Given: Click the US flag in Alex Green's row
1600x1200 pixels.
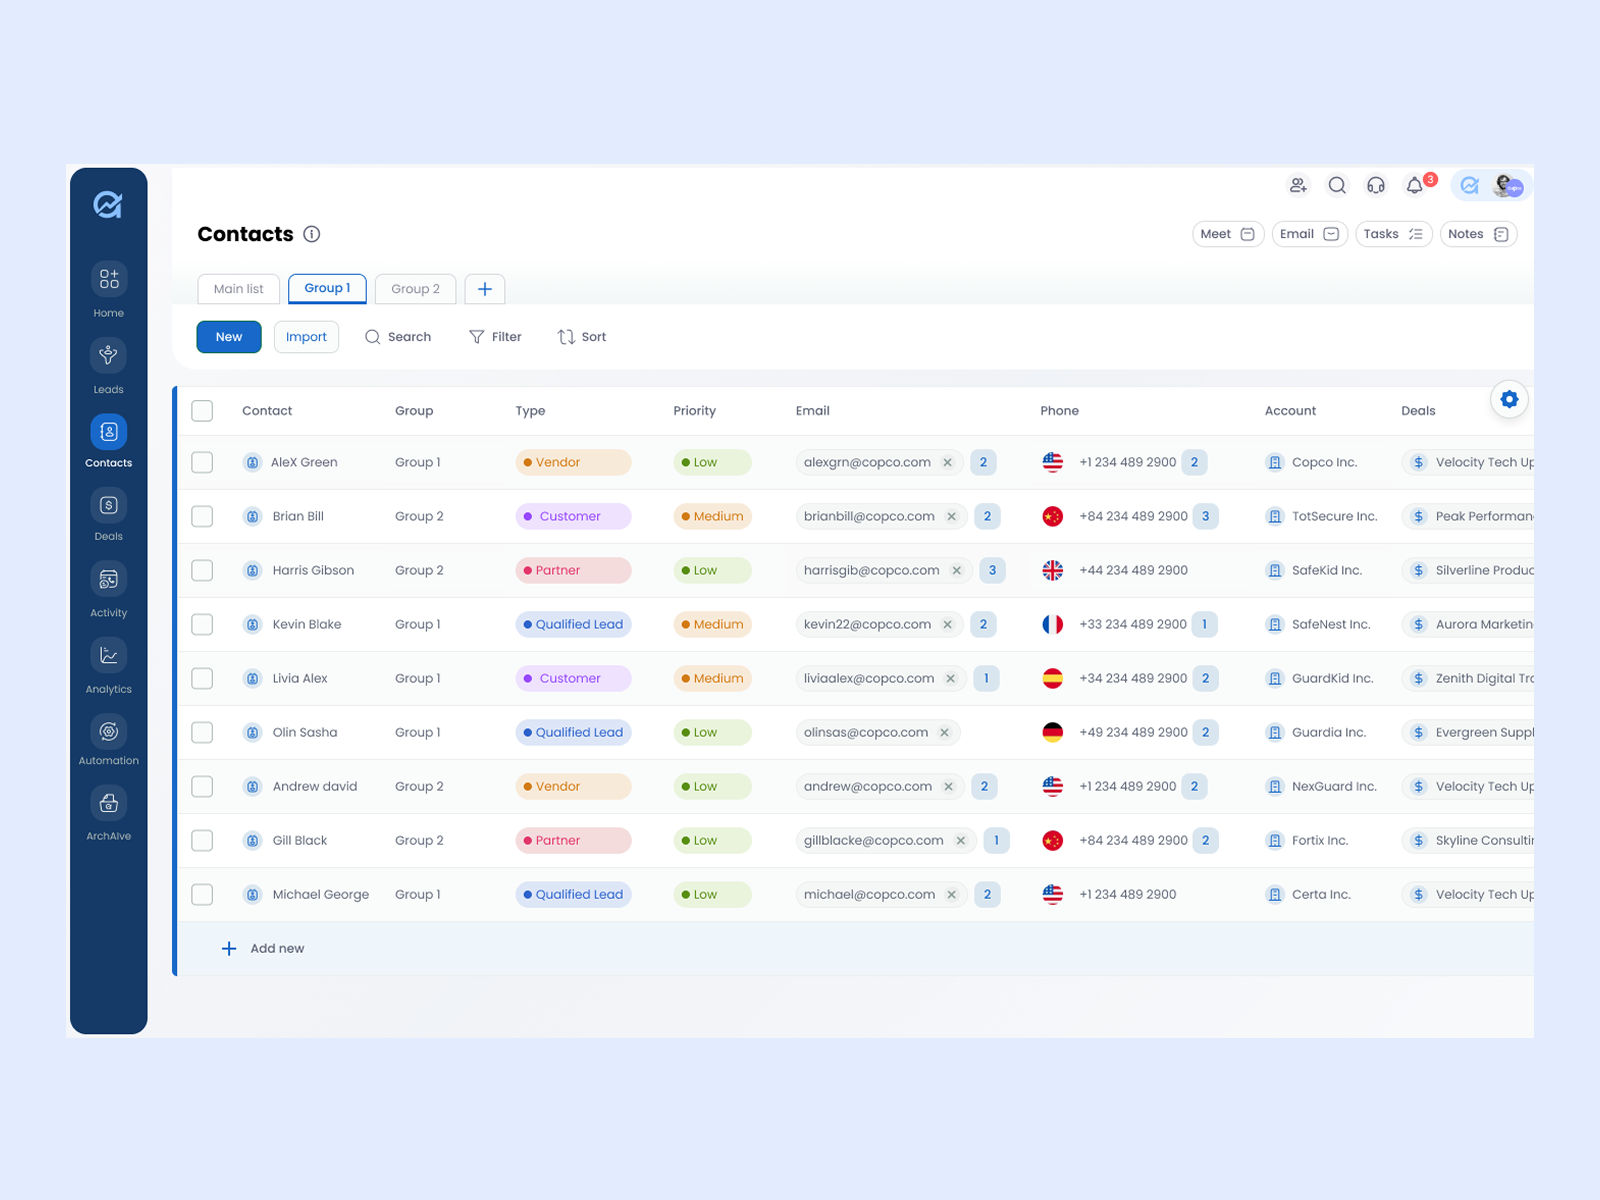Looking at the screenshot, I should 1053,462.
